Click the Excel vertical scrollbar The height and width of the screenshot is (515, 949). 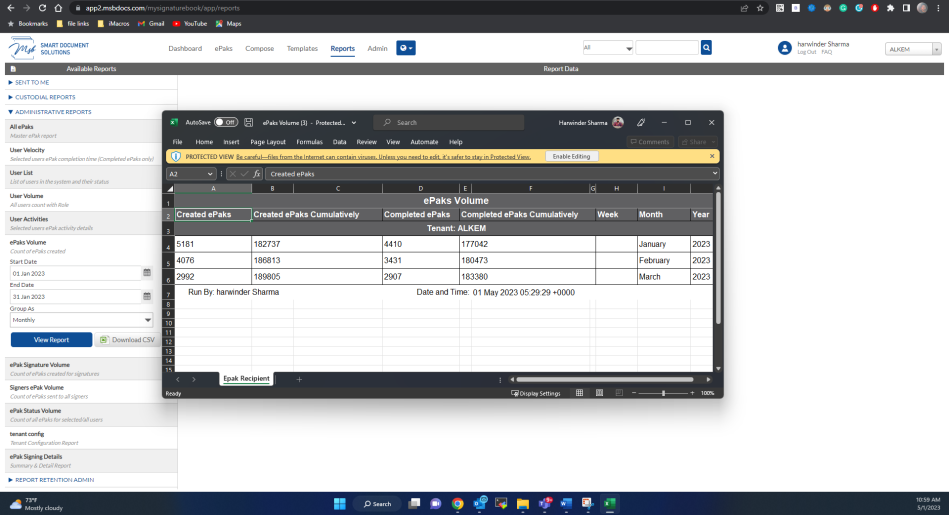click(x=718, y=258)
